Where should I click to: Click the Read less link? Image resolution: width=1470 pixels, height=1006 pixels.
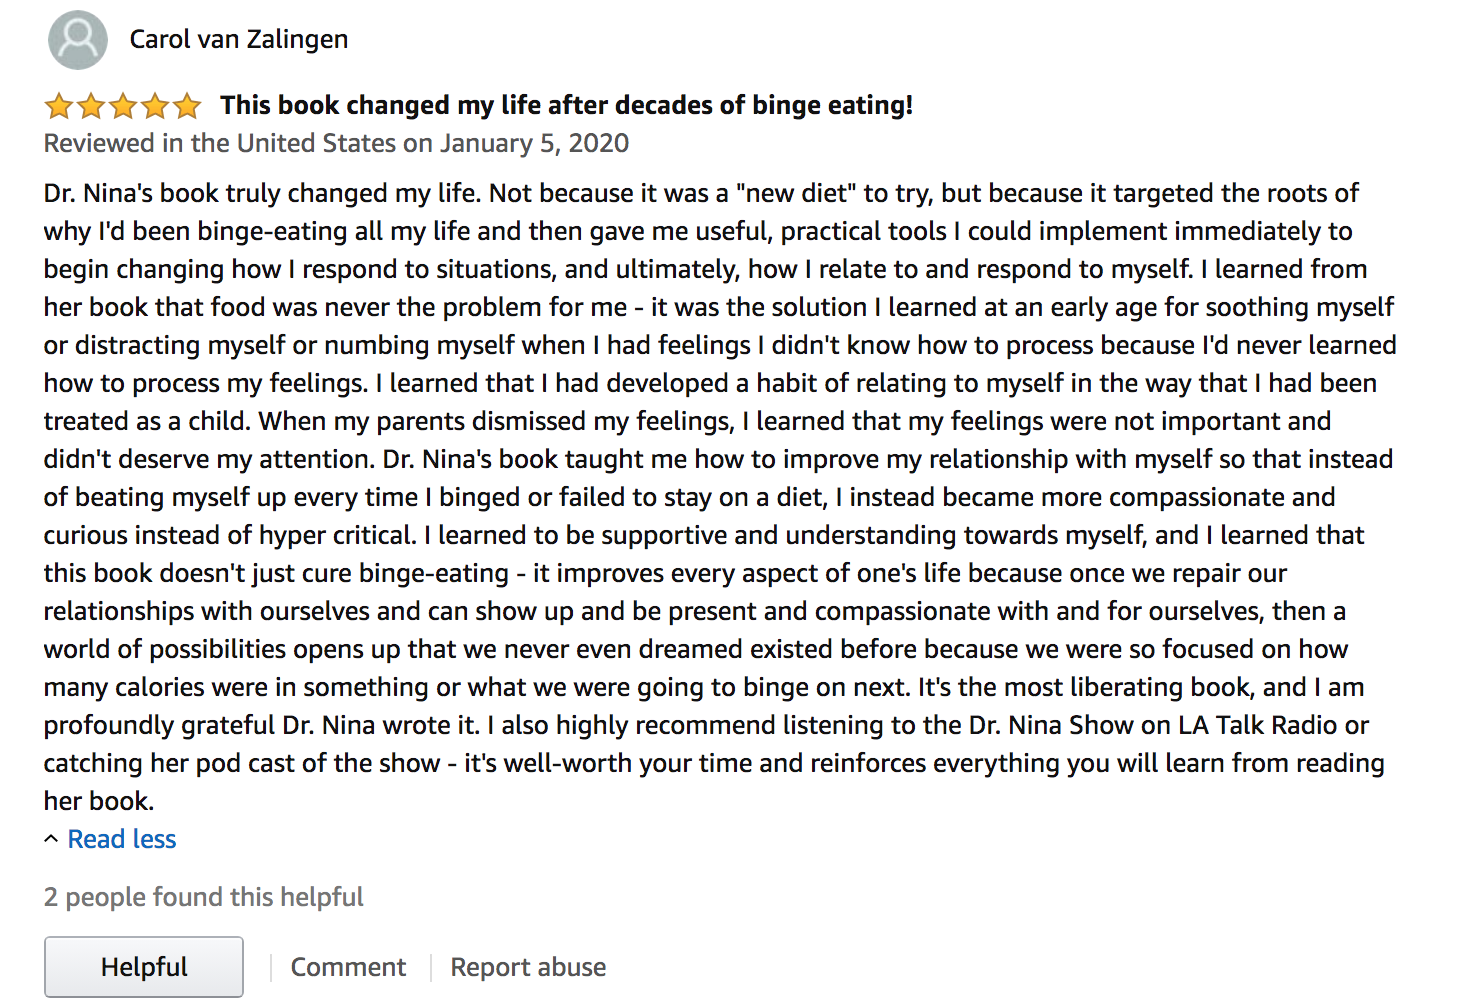coord(122,839)
